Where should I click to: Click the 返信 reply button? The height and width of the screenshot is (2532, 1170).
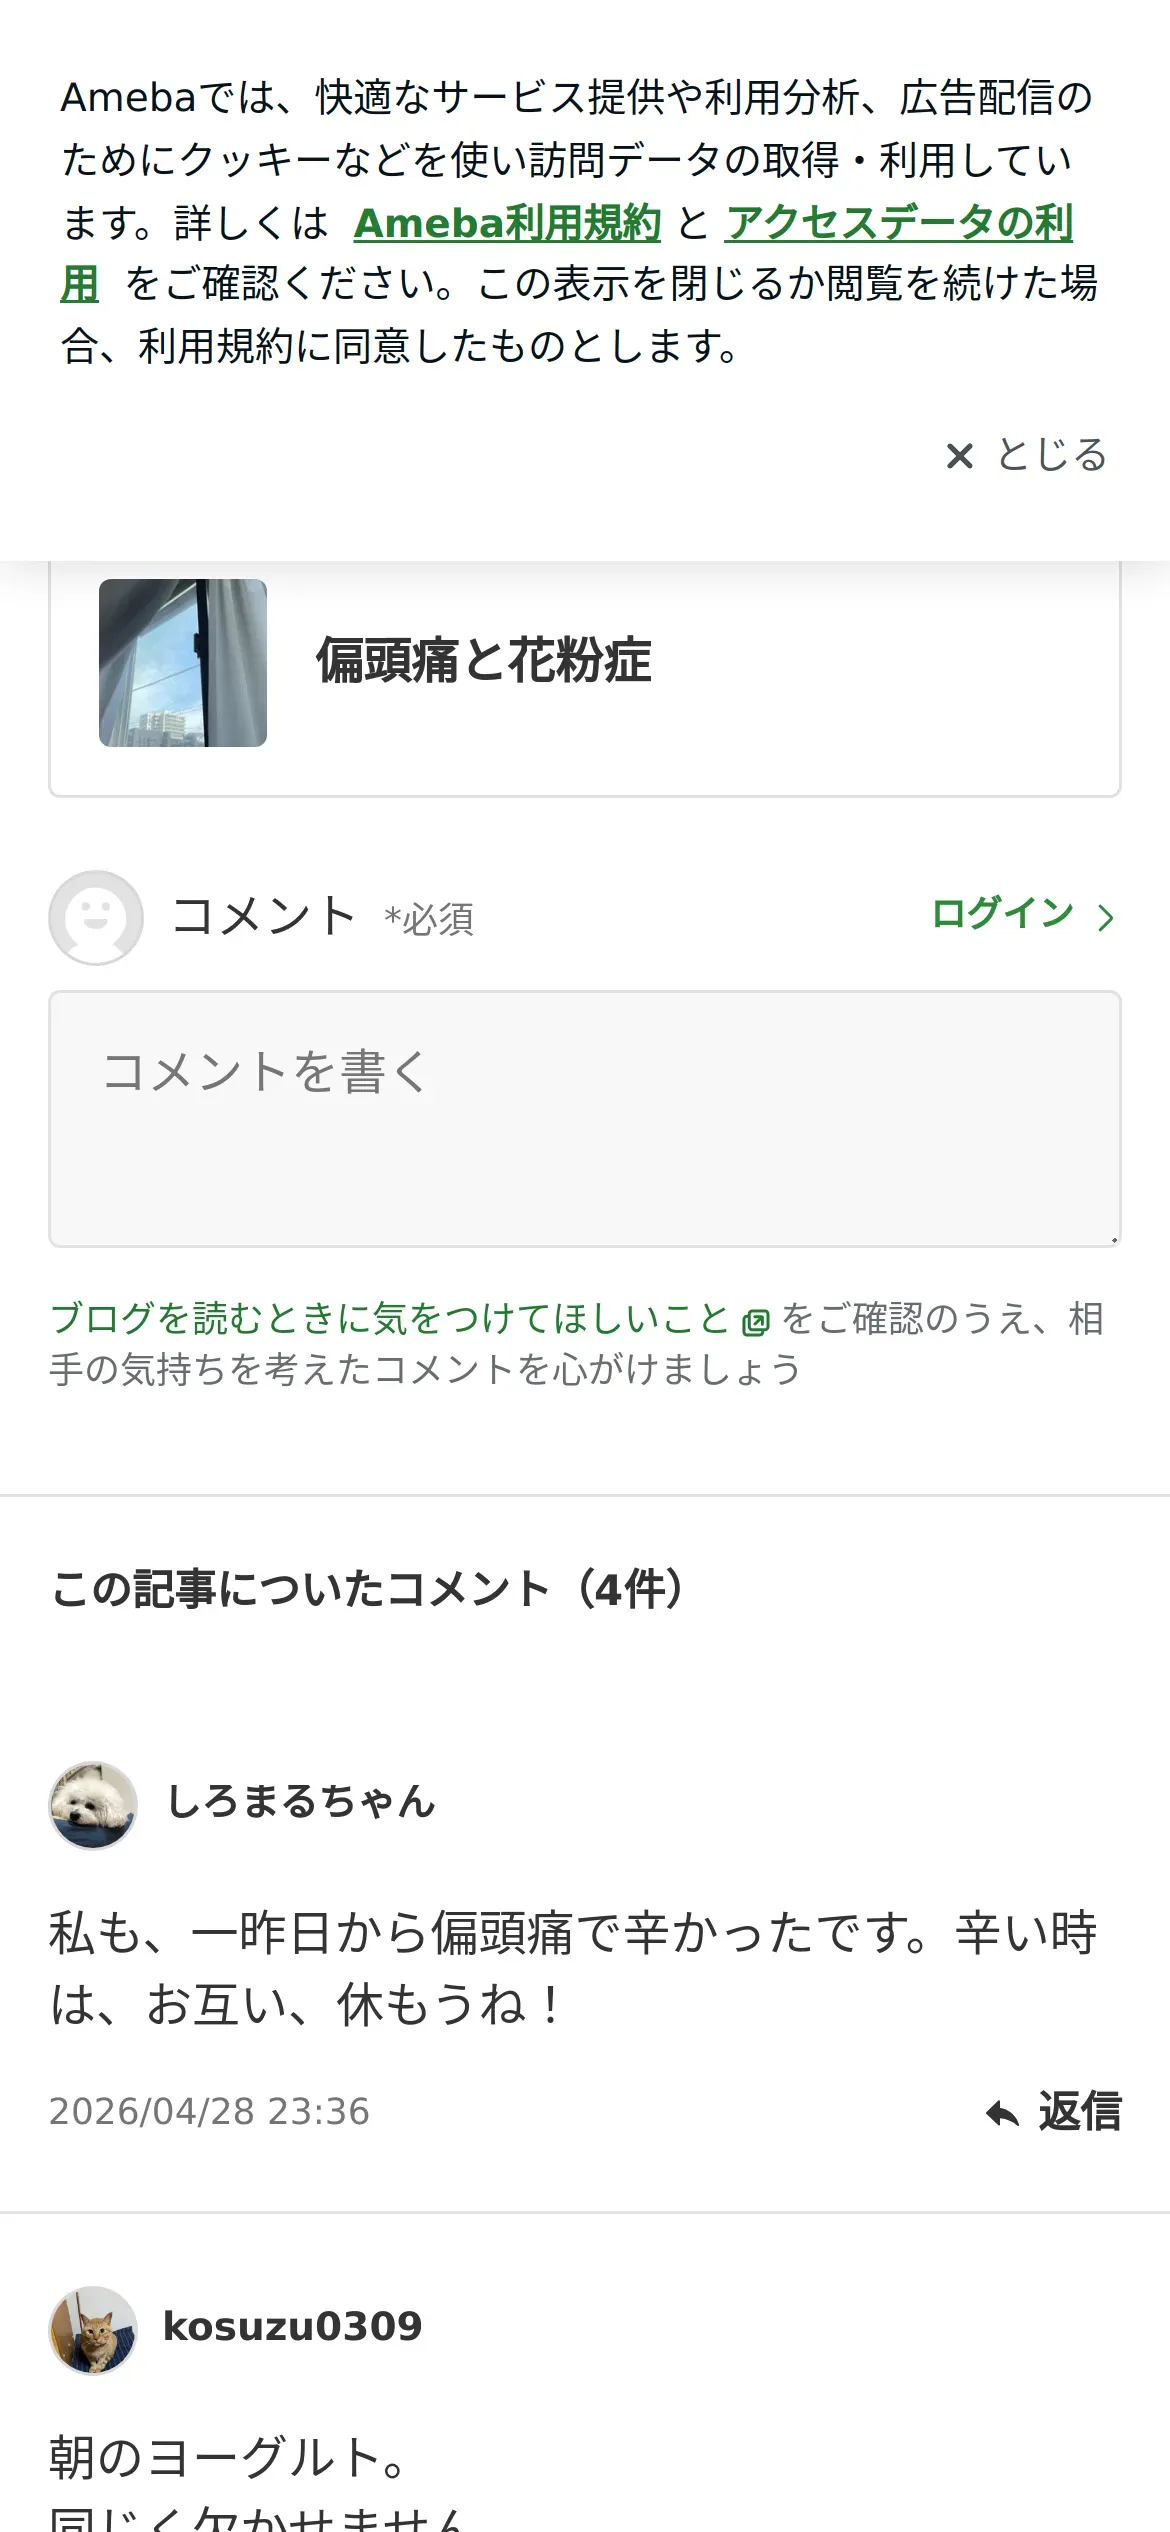coord(1053,2111)
